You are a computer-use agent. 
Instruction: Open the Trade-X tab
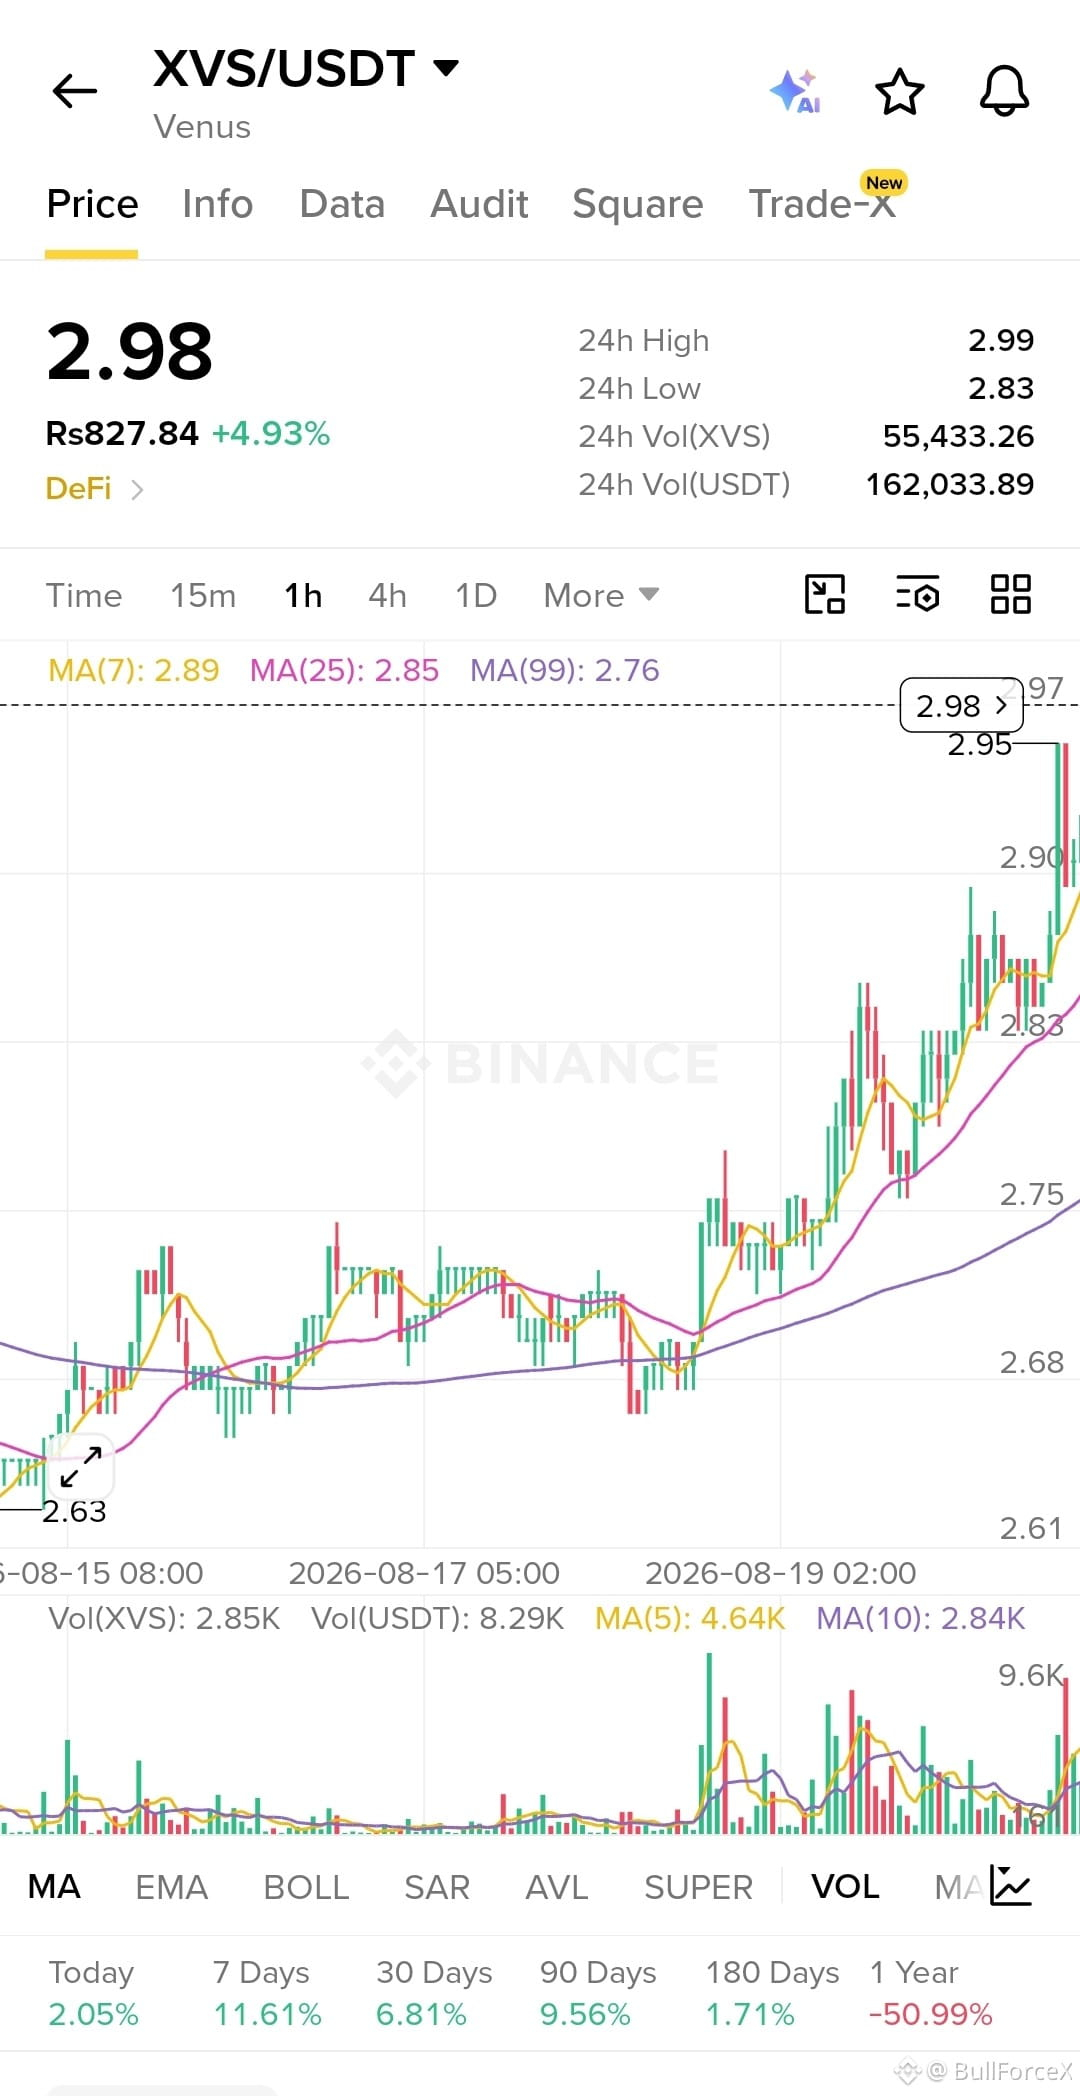822,204
